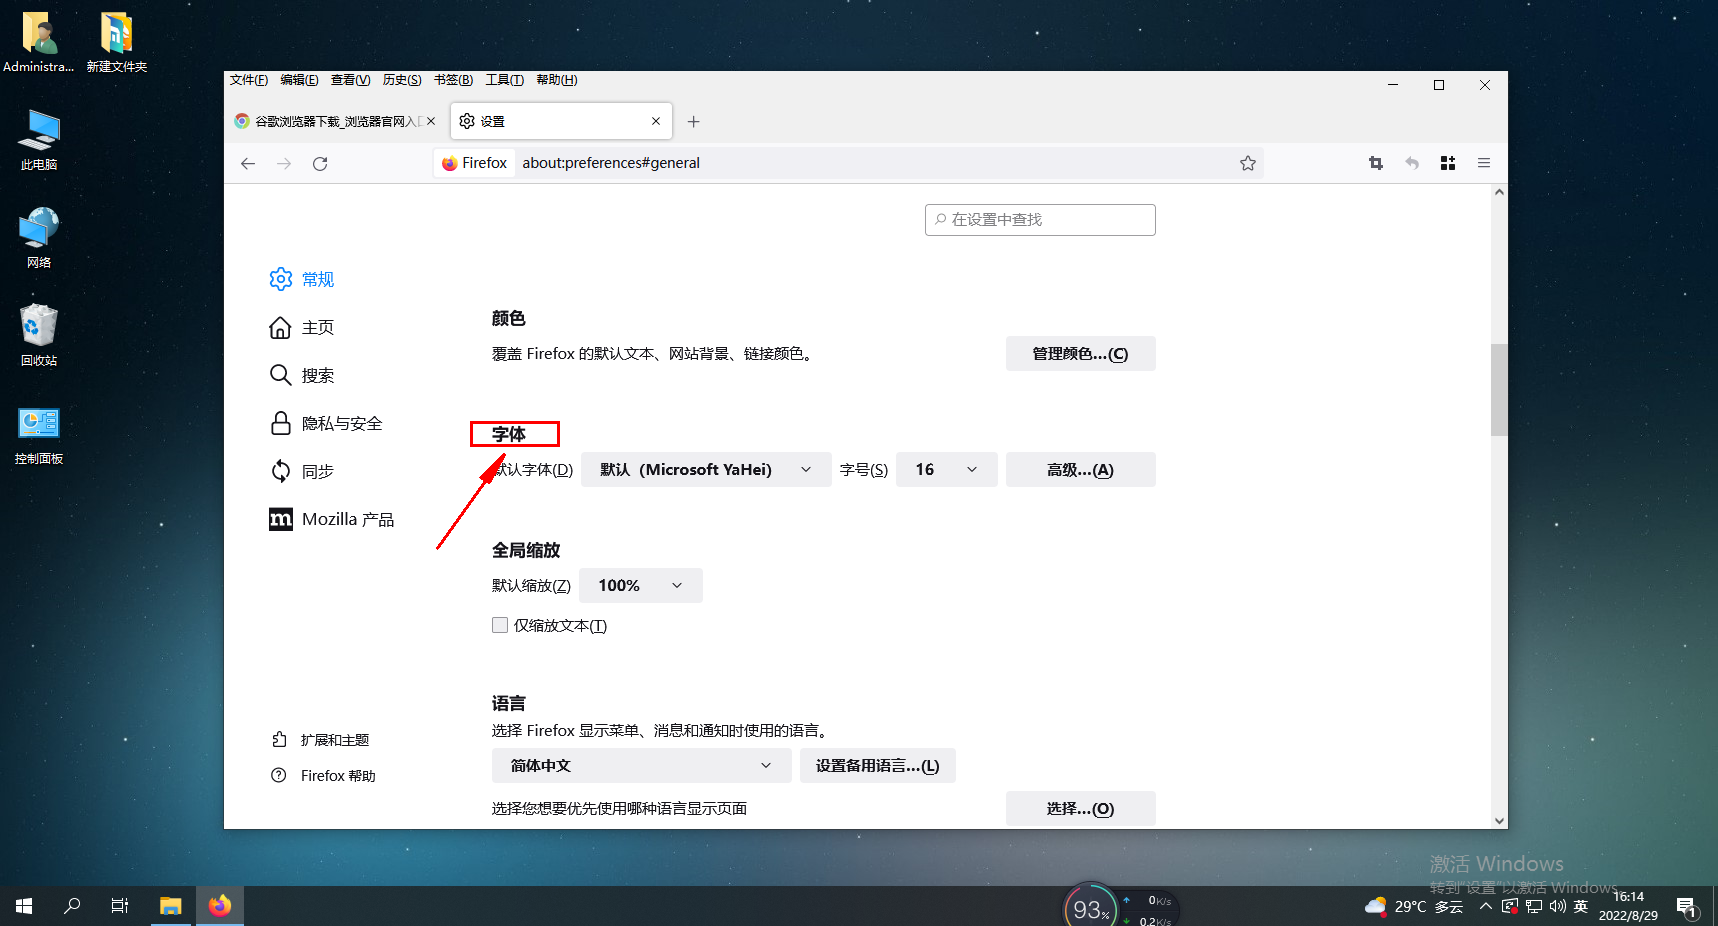Open 同步 settings category
This screenshot has height=926, width=1718.
[x=302, y=471]
